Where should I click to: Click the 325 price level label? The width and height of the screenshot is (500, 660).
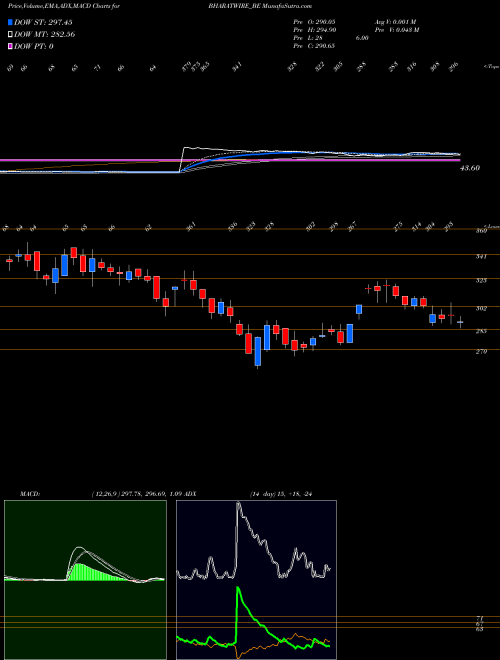pos(481,280)
